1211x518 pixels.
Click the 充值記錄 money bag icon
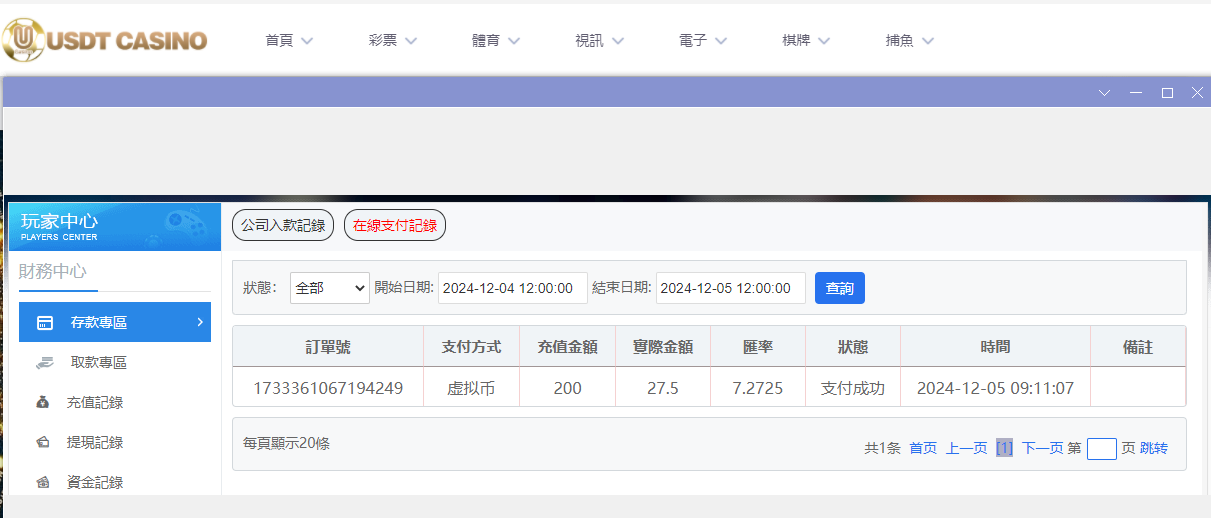click(x=43, y=403)
